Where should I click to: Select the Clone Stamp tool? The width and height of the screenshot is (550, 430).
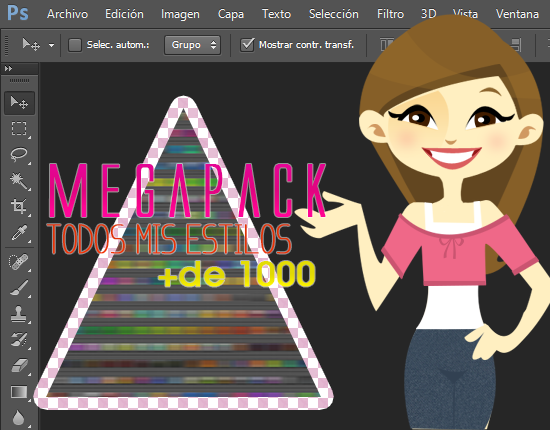pyautogui.click(x=19, y=314)
